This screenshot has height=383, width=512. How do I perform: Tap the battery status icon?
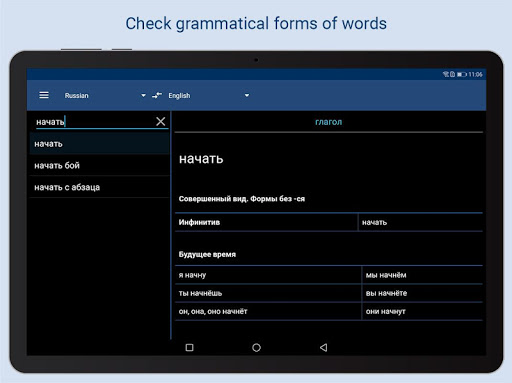462,74
